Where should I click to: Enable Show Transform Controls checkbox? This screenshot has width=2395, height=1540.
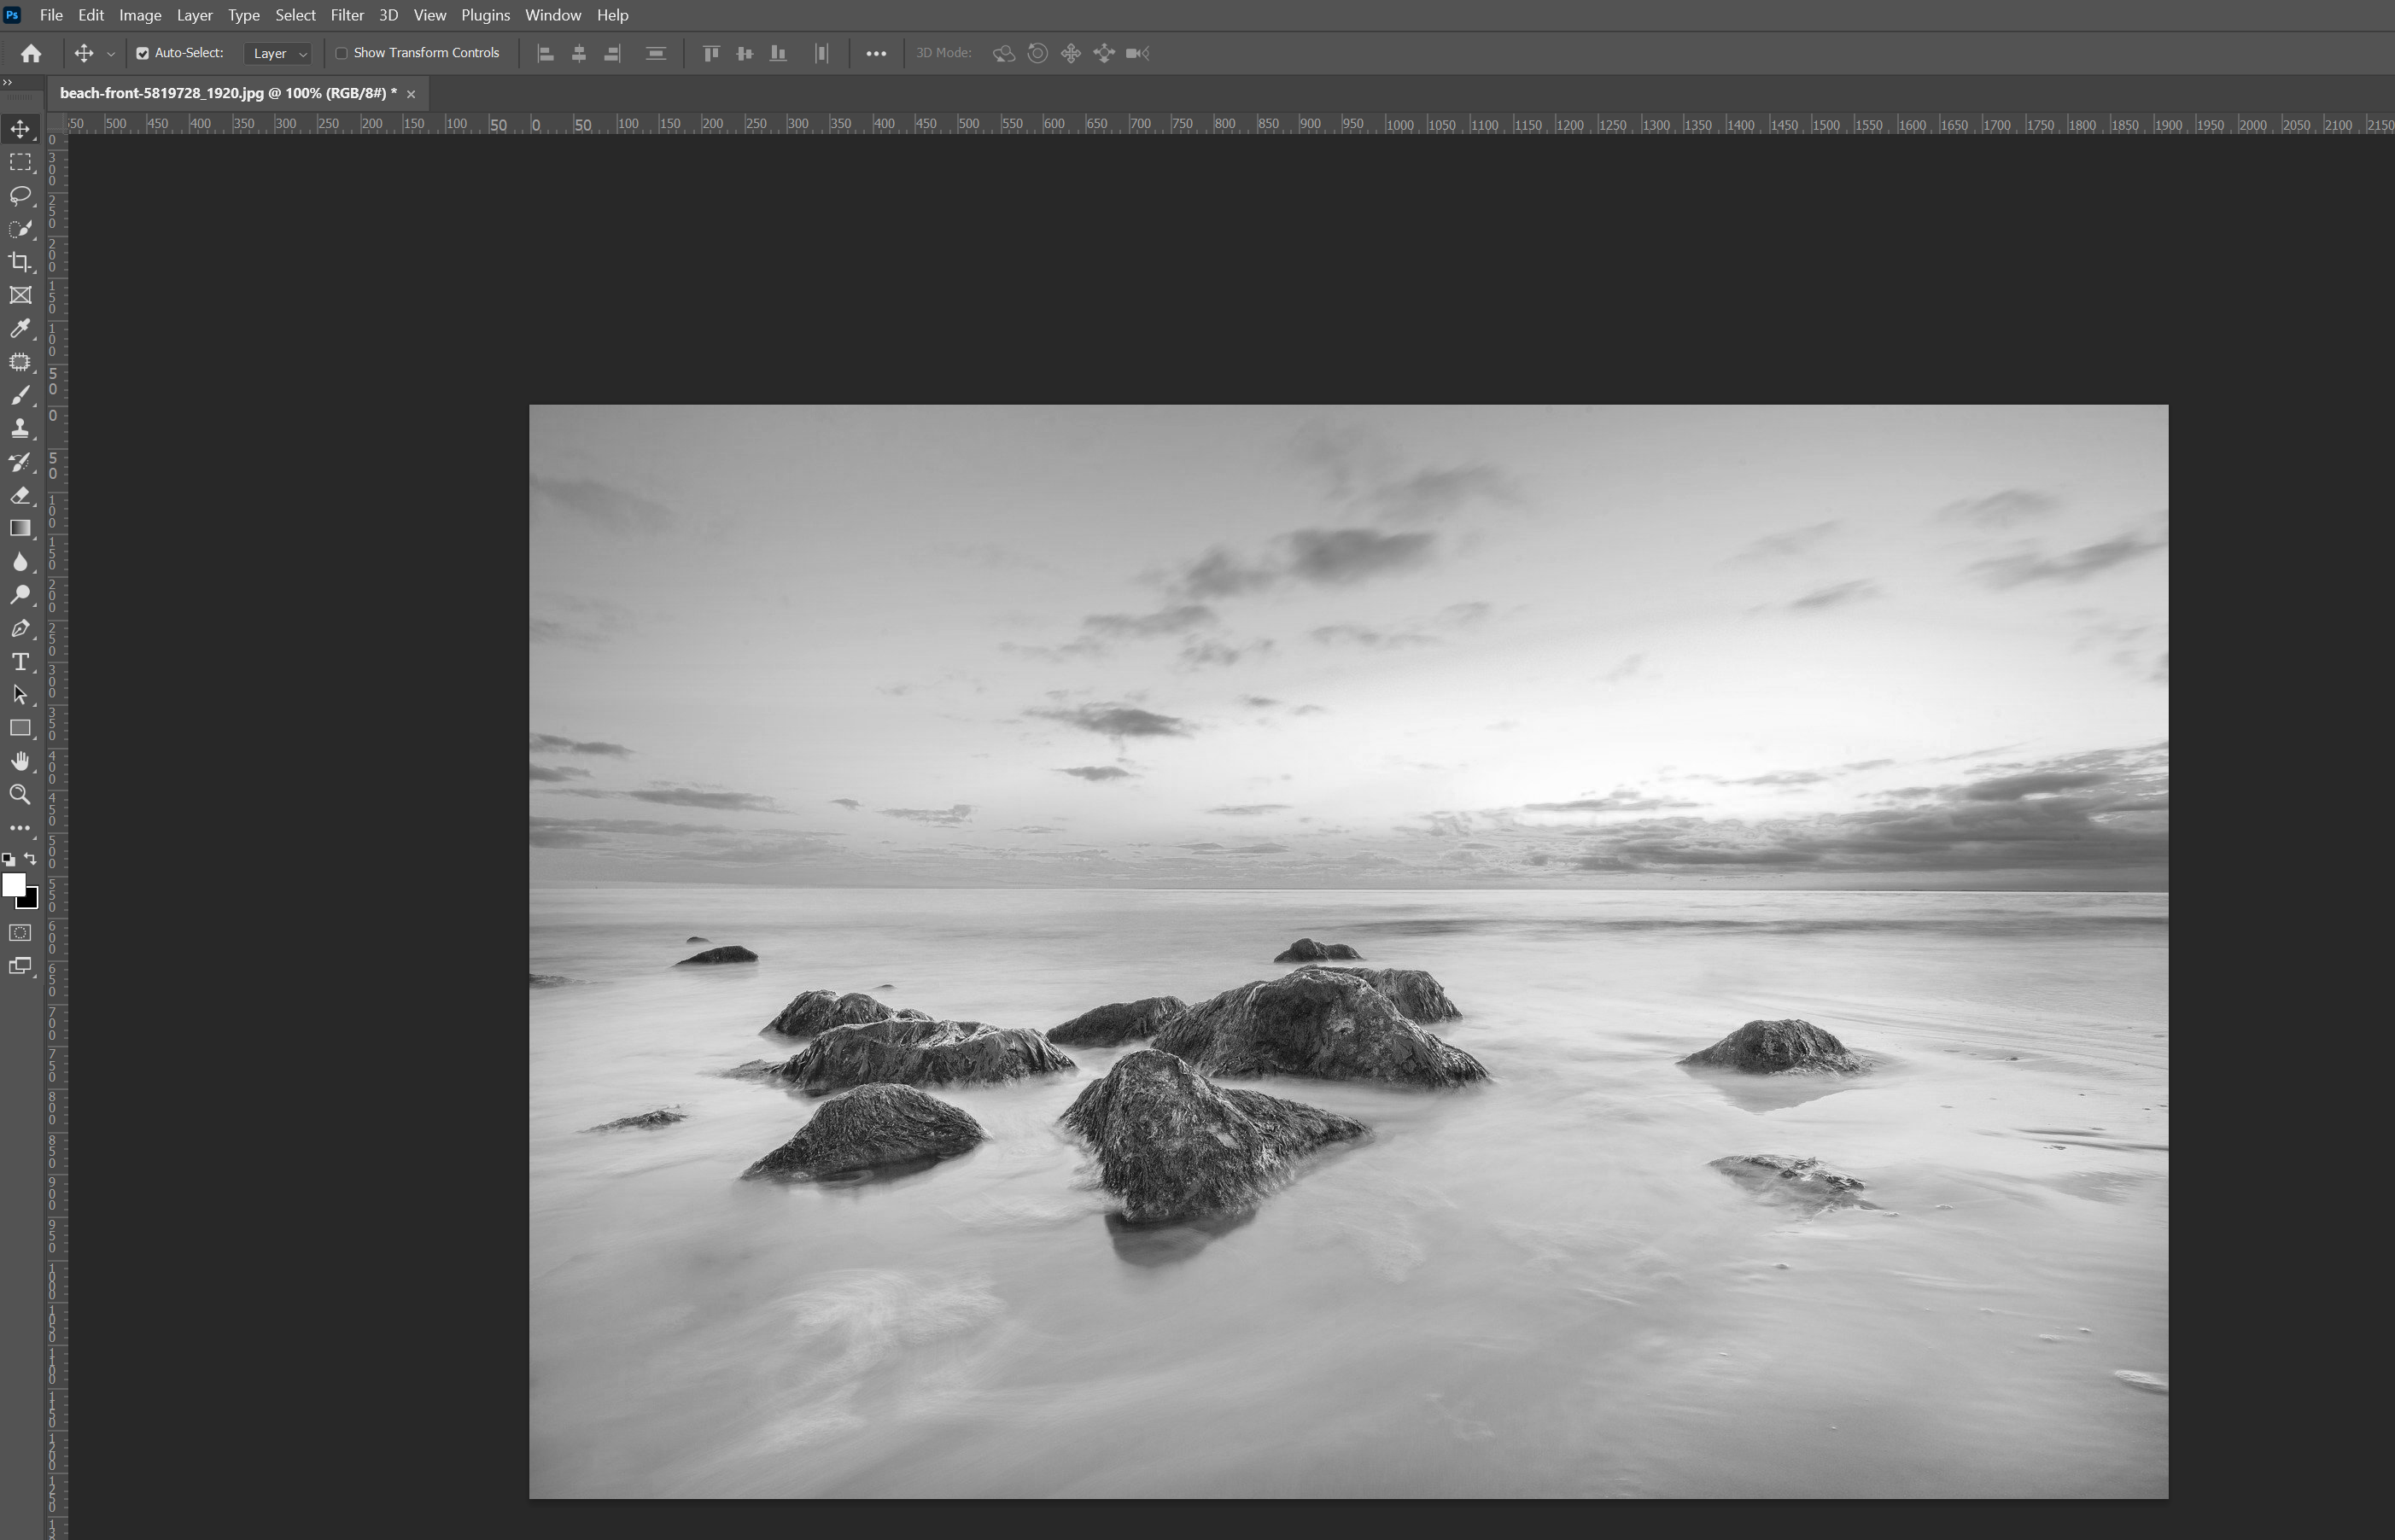(341, 53)
